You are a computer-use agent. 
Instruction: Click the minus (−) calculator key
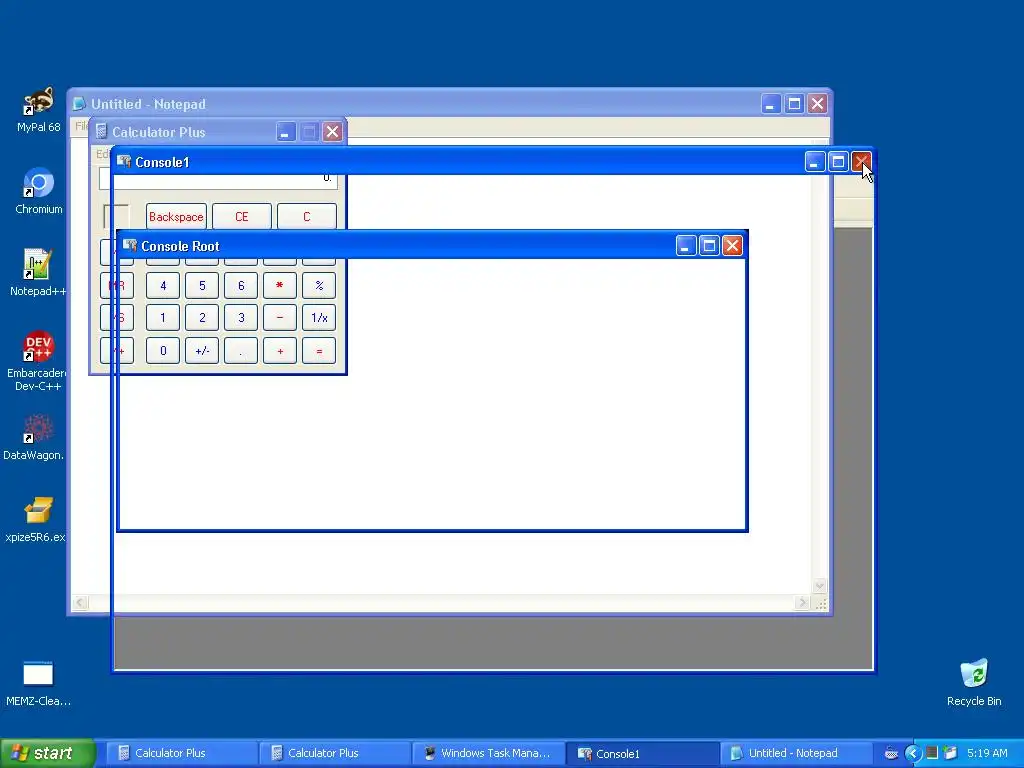[x=280, y=317]
